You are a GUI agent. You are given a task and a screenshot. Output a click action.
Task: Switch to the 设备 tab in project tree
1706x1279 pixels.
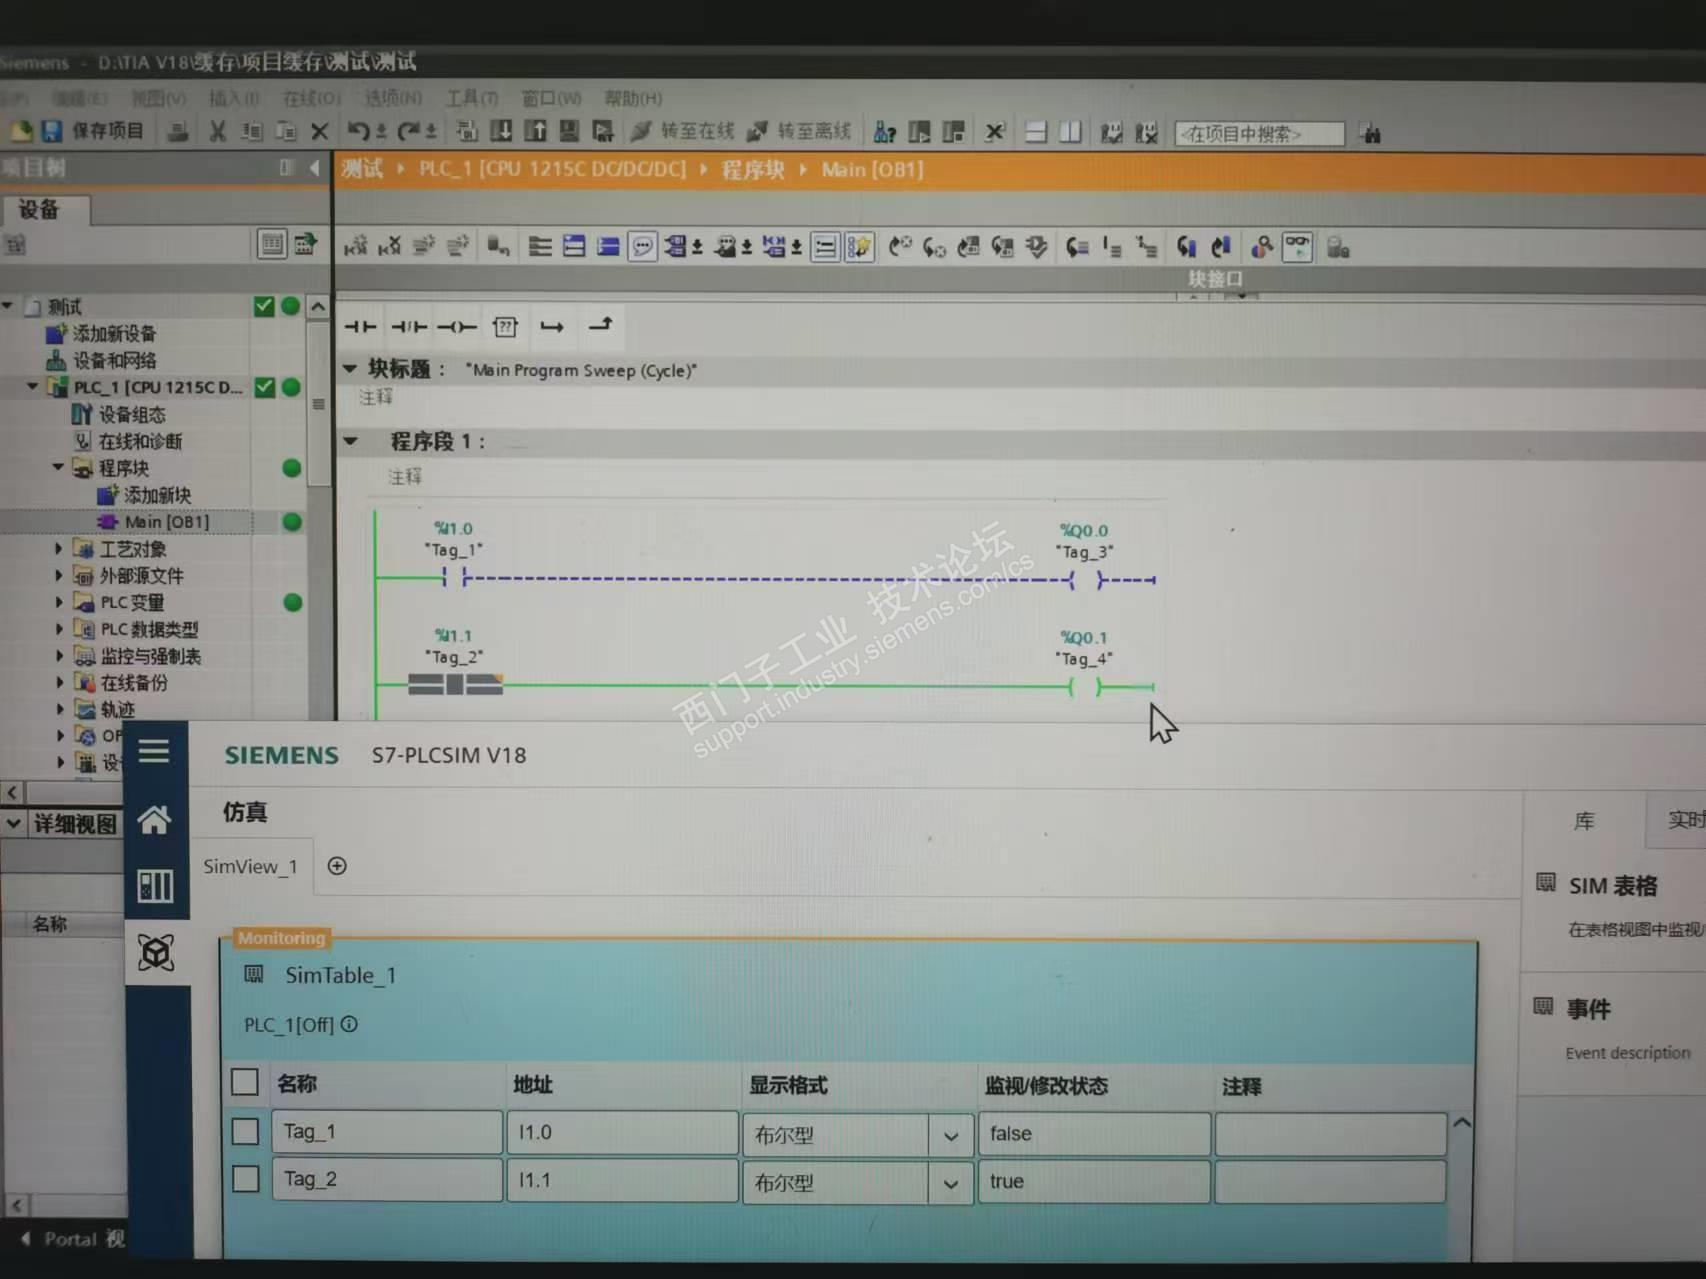click(40, 209)
